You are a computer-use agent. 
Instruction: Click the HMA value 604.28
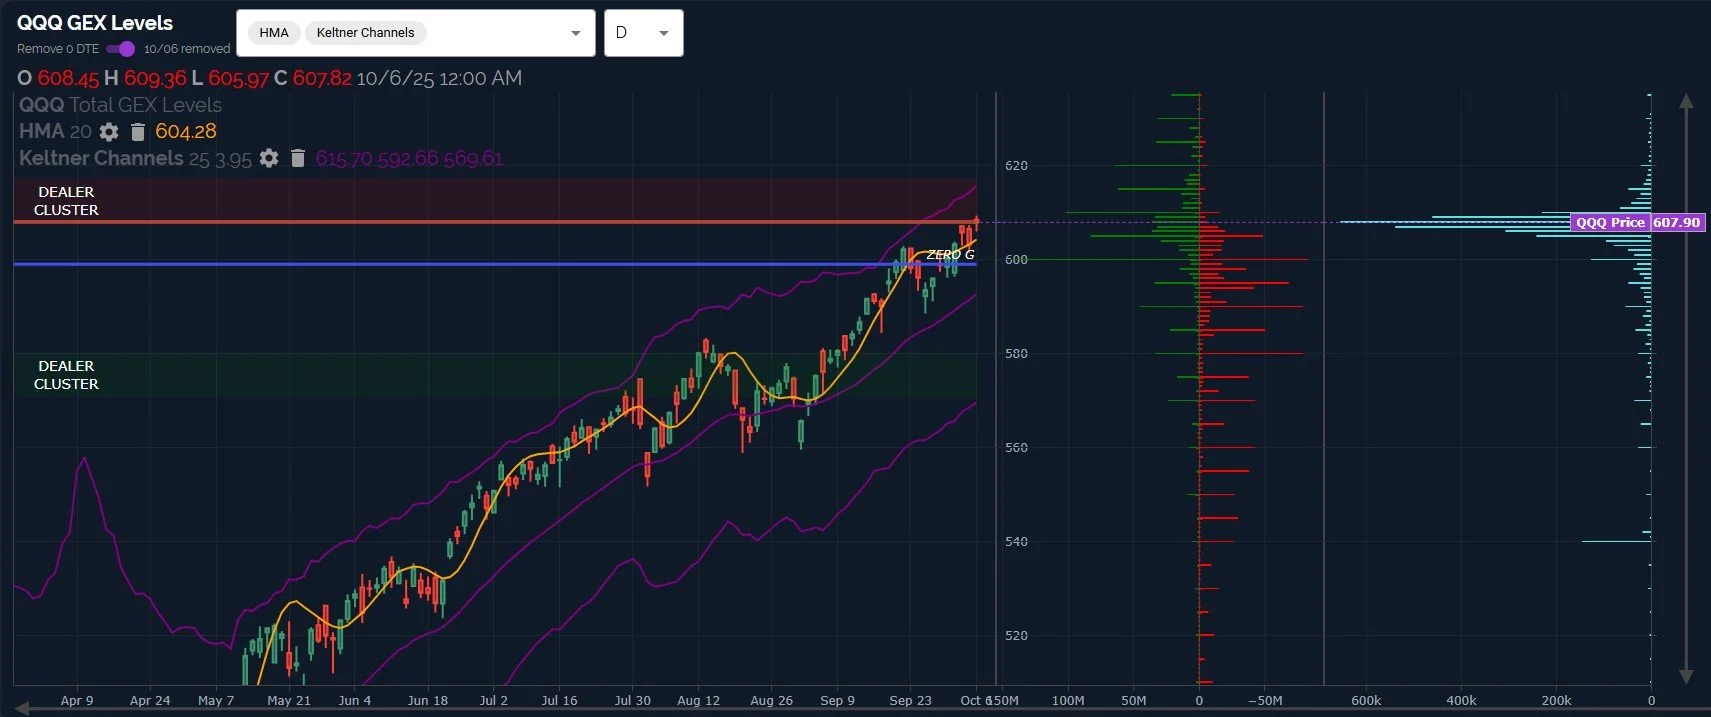185,132
